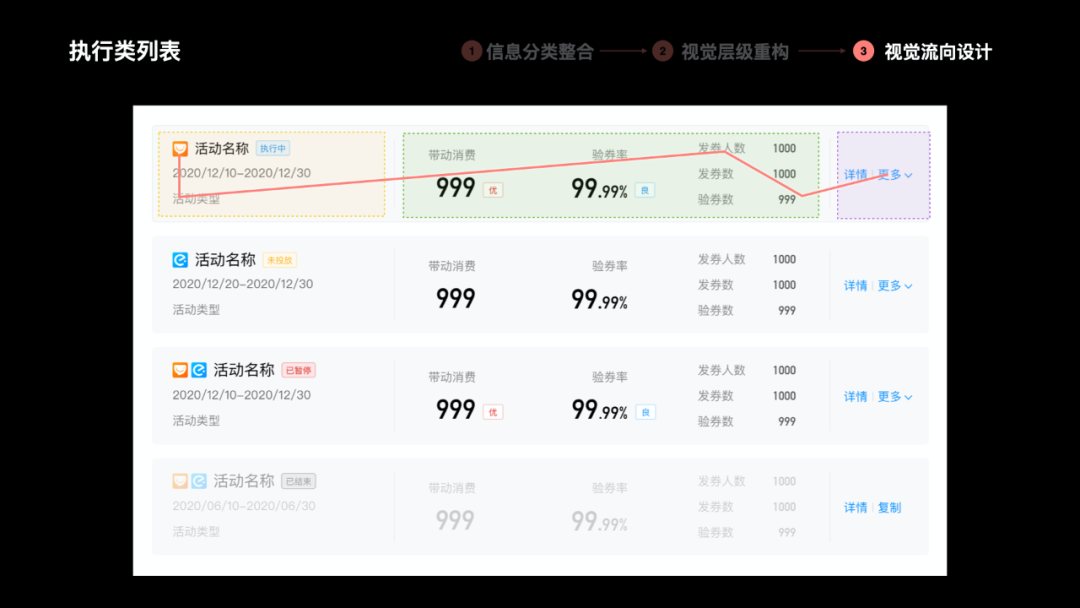This screenshot has width=1080, height=608.
Task: Click the 活动名称 title in the 已暂停 row
Action: 244,370
